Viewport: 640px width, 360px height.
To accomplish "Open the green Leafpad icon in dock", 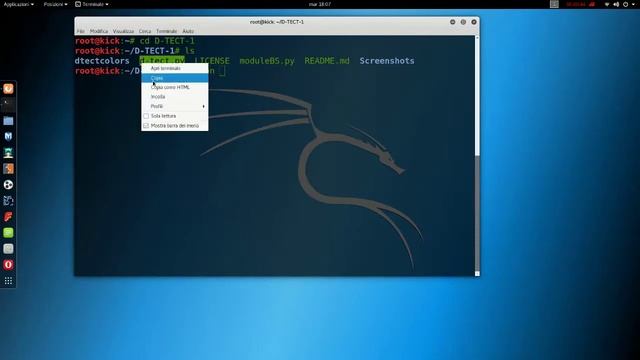I will pyautogui.click(x=8, y=233).
